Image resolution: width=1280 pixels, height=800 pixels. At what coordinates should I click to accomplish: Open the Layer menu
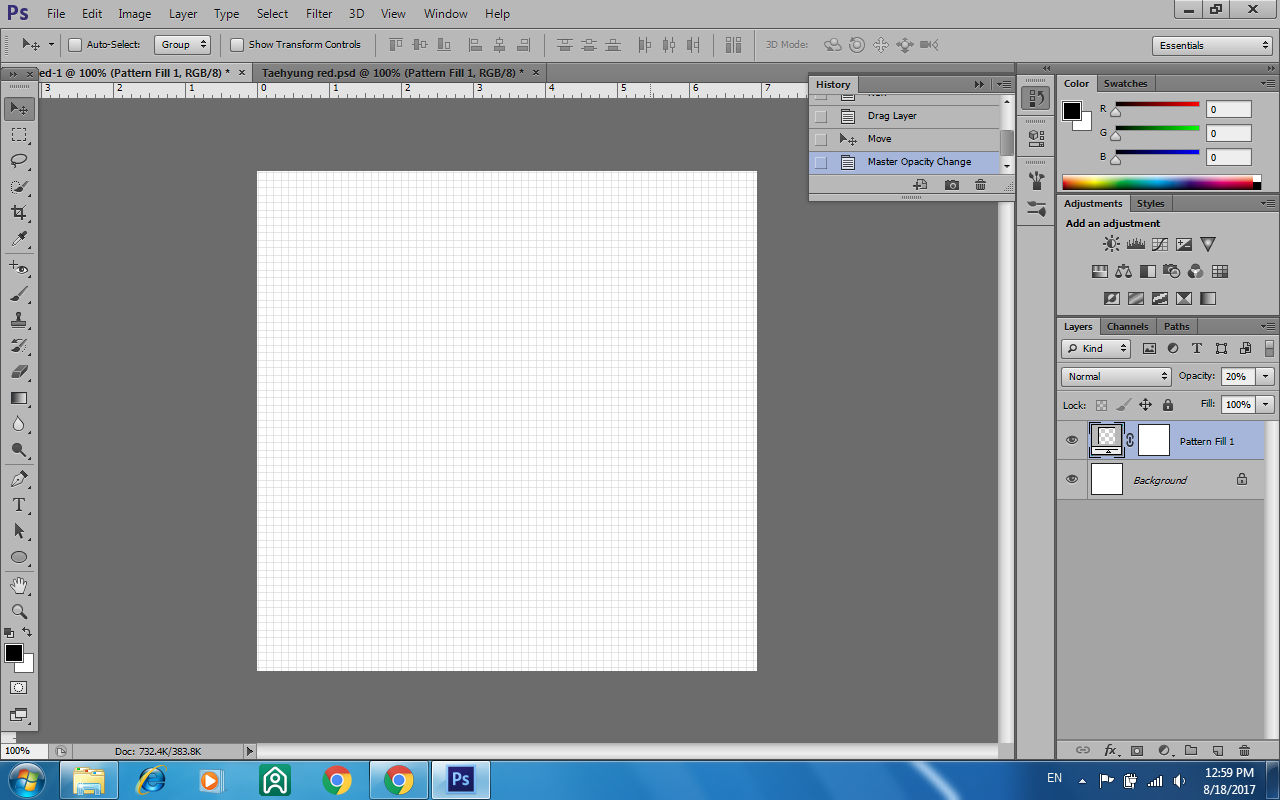(x=183, y=14)
